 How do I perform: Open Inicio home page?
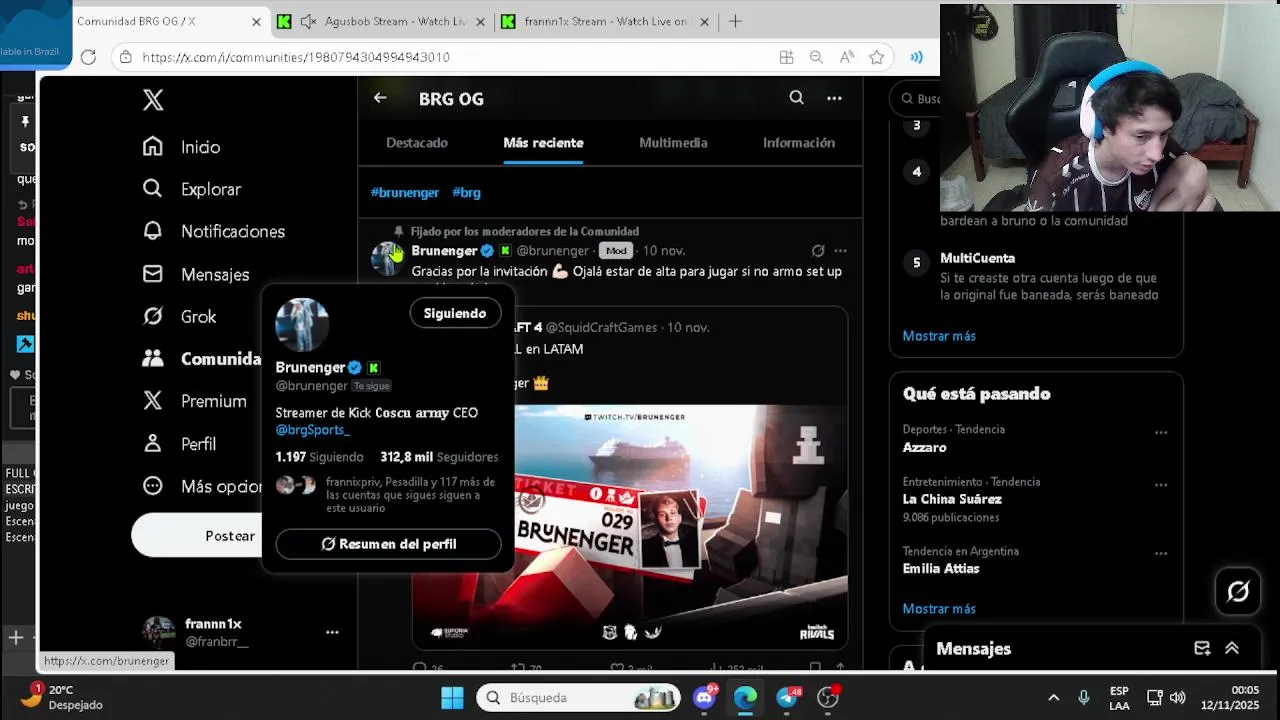click(181, 147)
